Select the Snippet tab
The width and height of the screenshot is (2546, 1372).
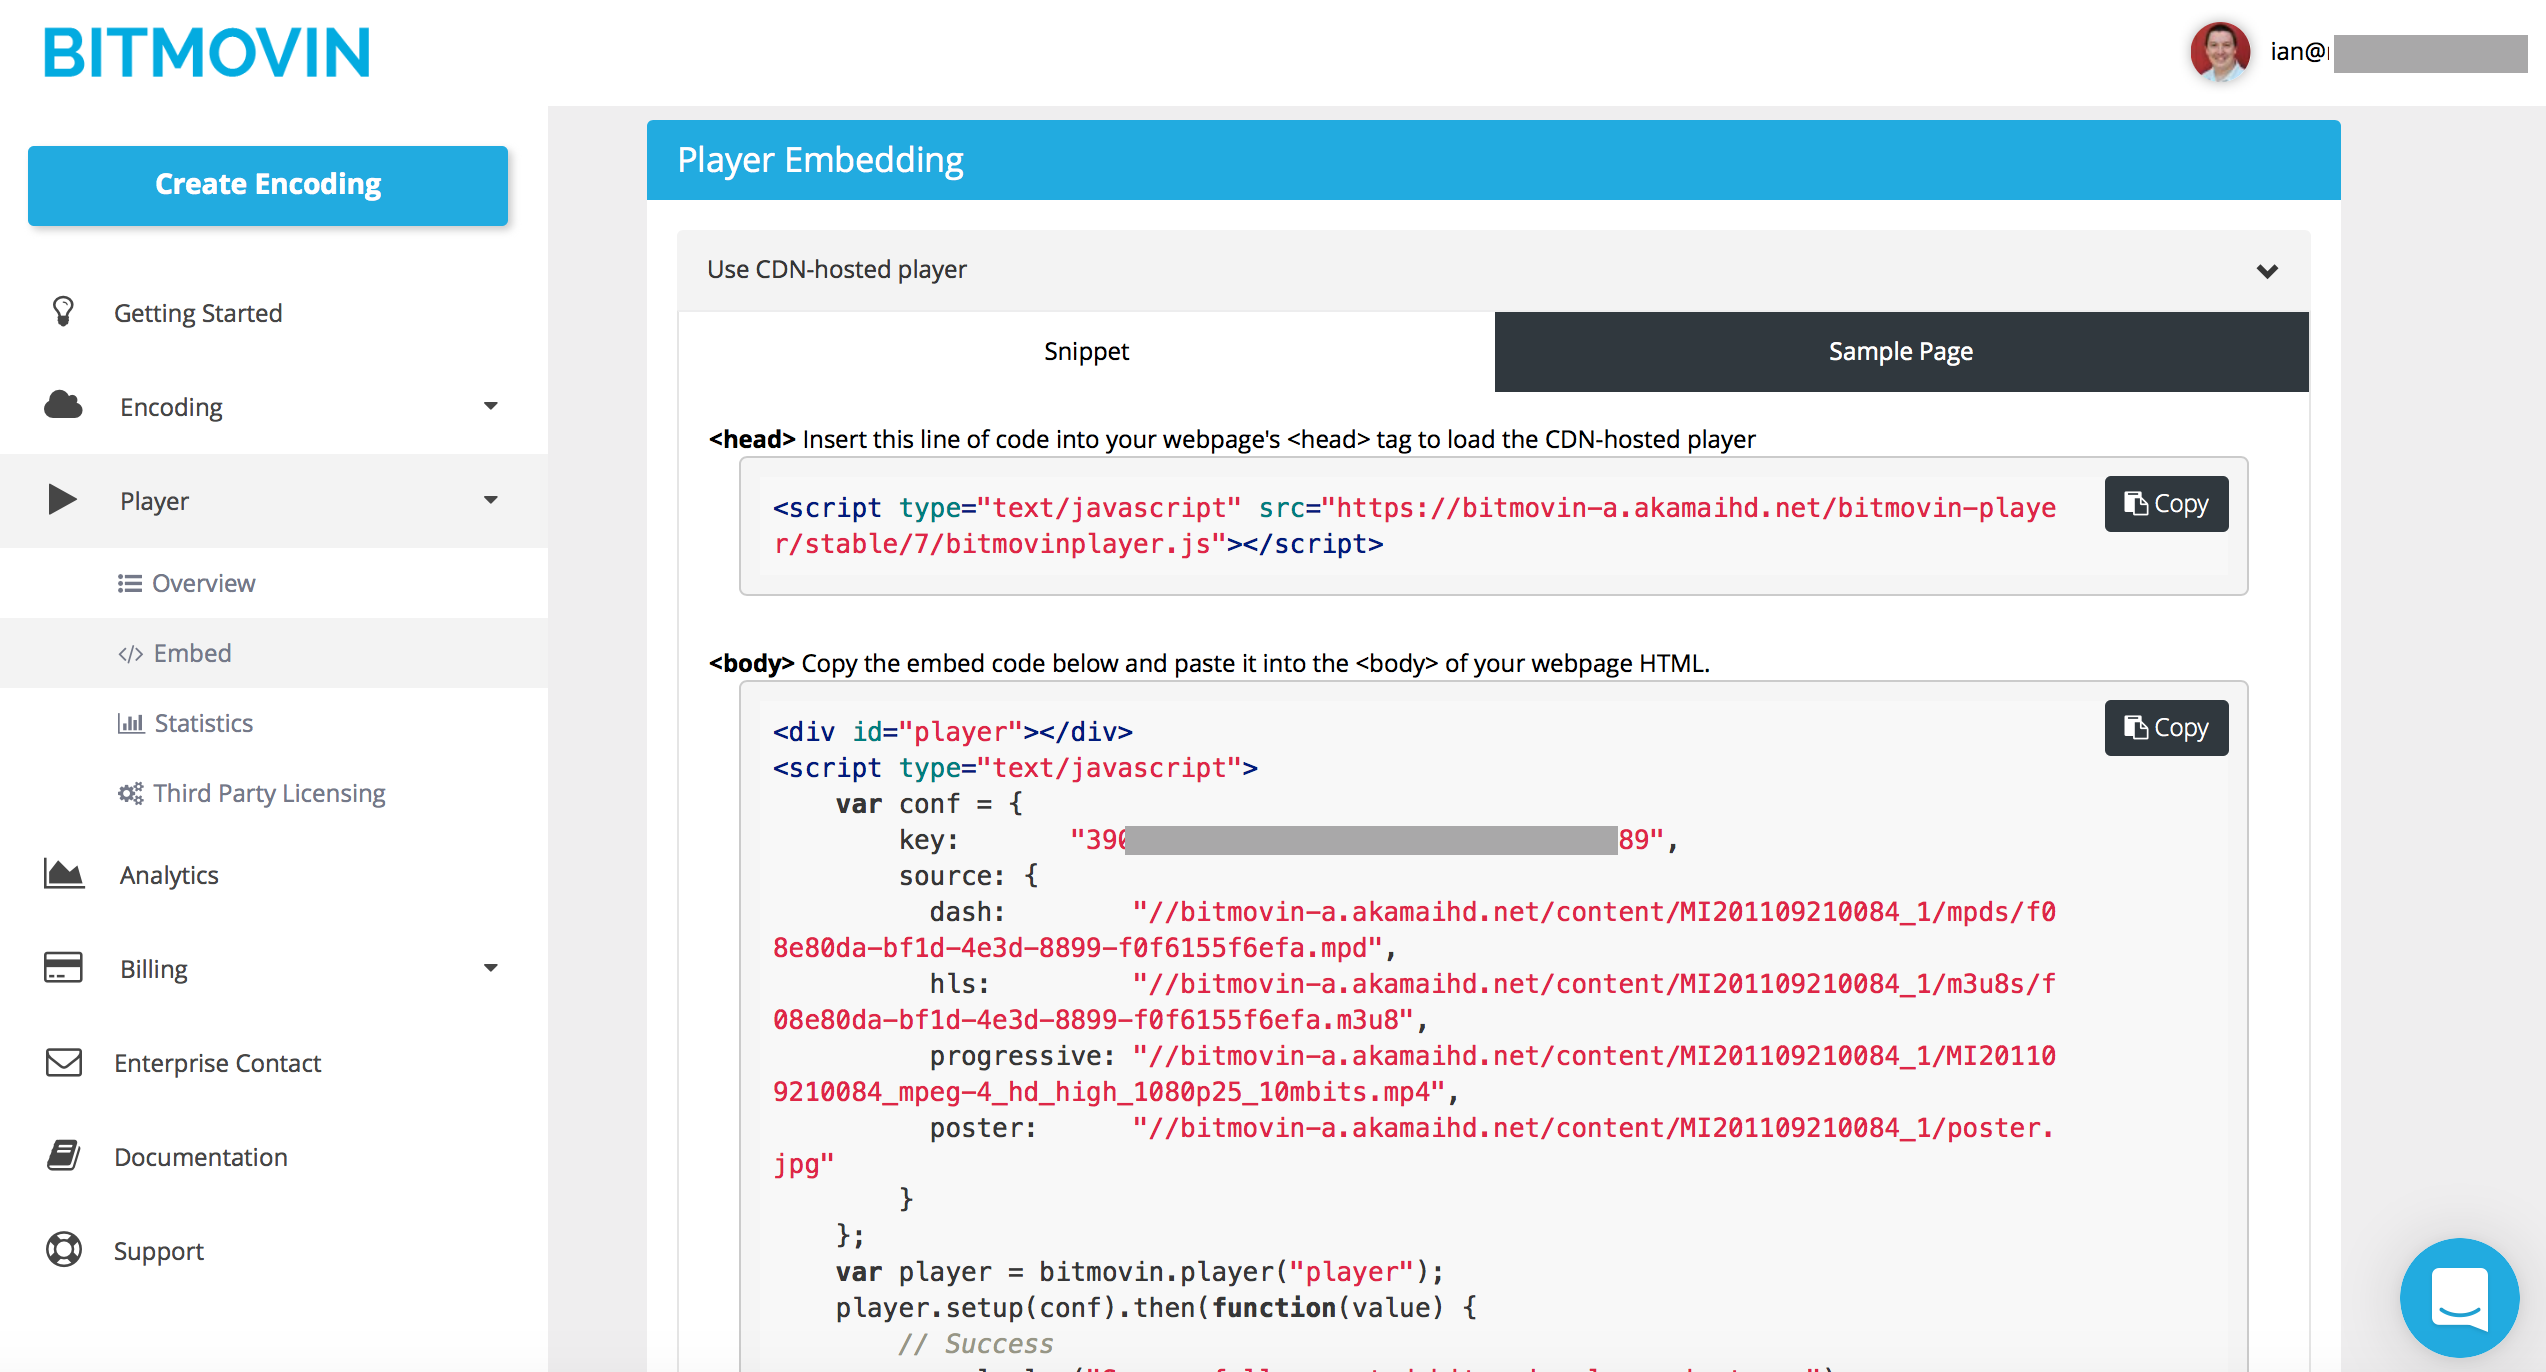click(1086, 351)
